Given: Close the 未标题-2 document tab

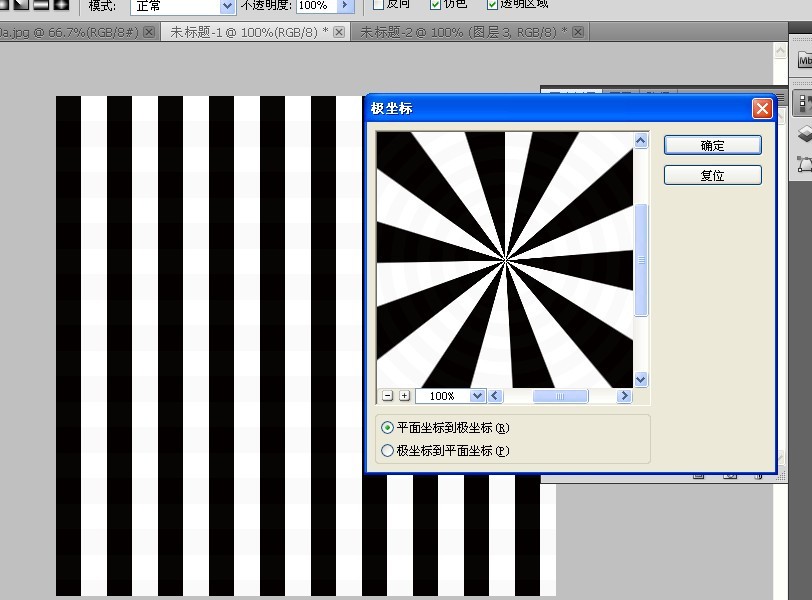Looking at the screenshot, I should click(x=578, y=32).
